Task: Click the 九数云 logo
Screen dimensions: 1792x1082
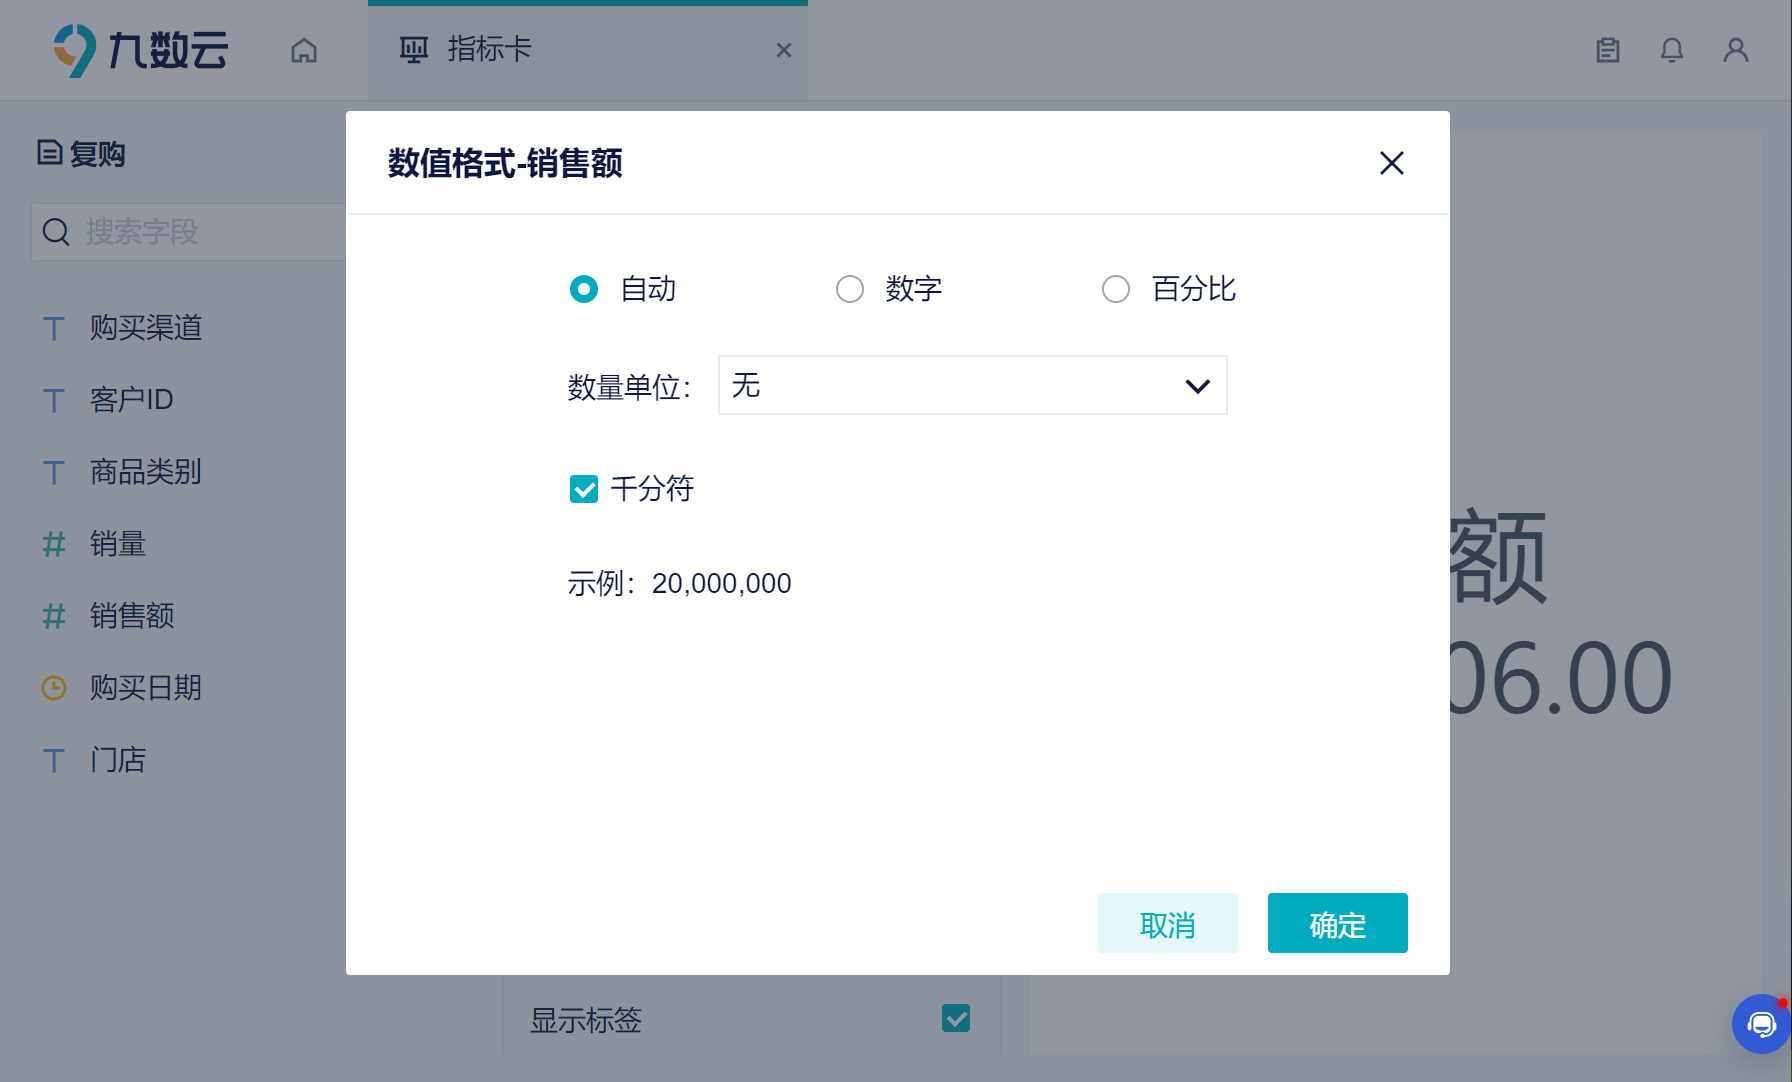Action: pyautogui.click(x=141, y=50)
